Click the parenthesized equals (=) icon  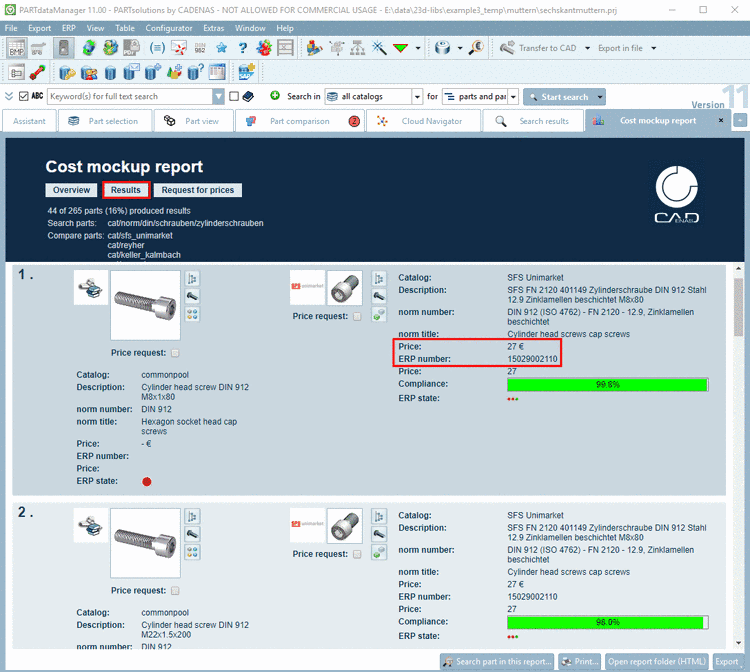157,48
